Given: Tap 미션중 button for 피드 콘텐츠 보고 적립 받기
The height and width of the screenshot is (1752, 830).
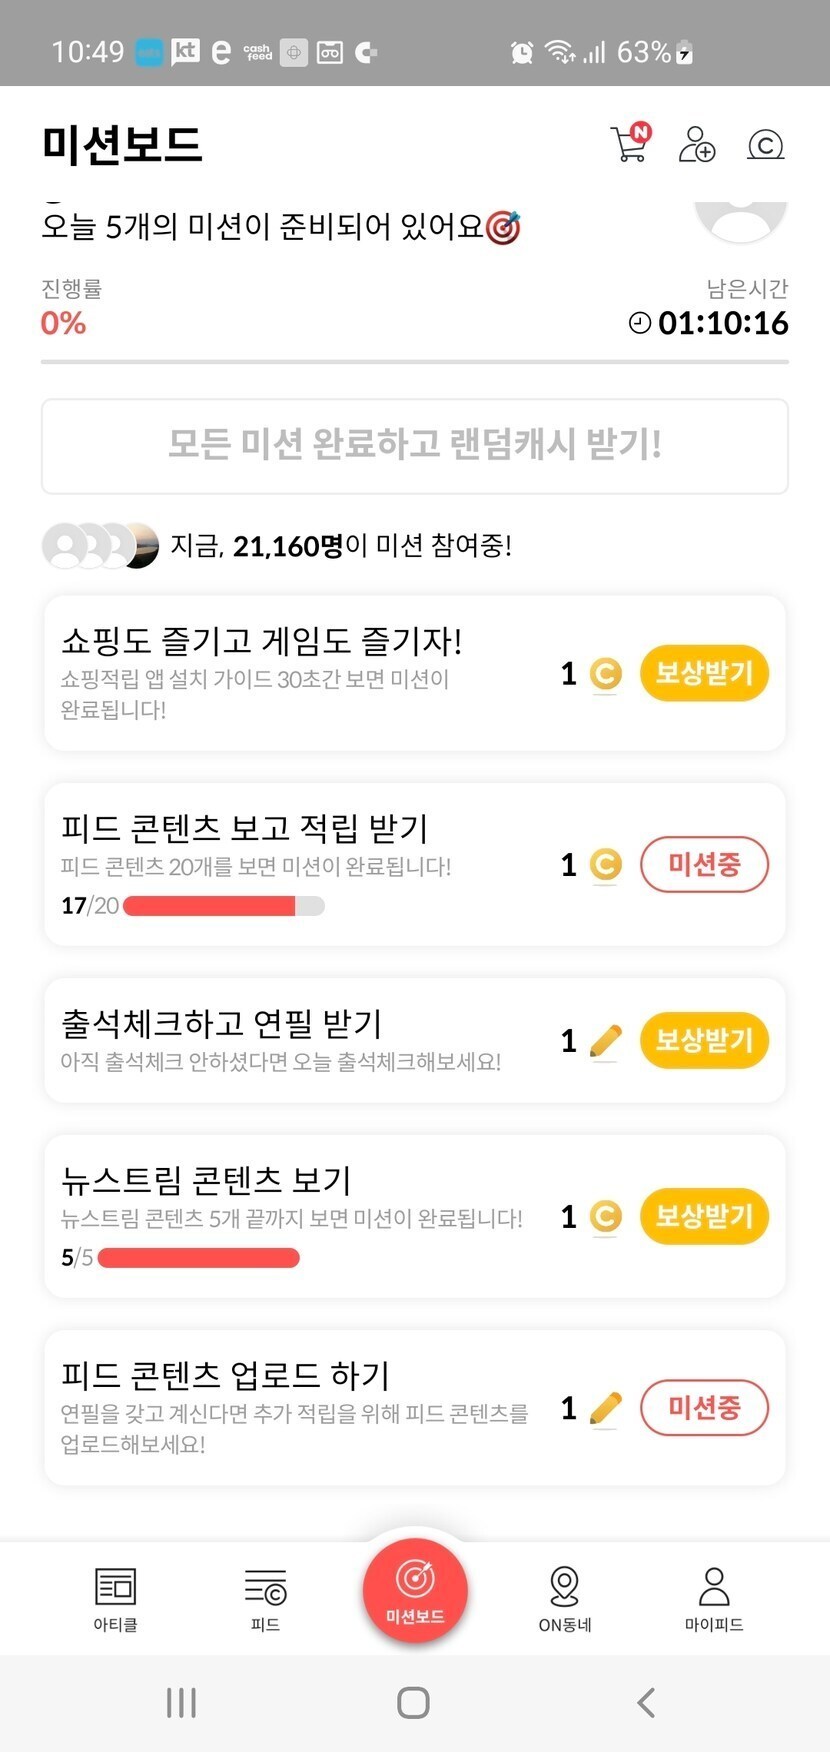Looking at the screenshot, I should point(704,865).
